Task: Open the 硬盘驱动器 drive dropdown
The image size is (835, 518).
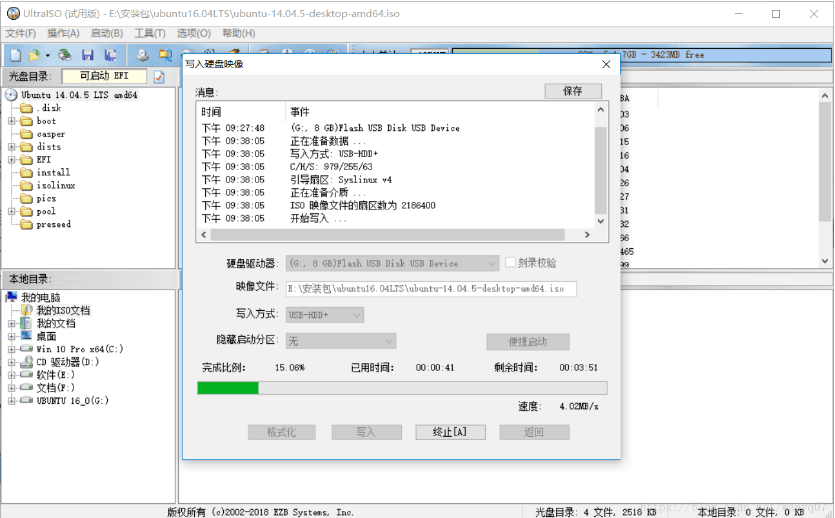Action: click(x=392, y=263)
